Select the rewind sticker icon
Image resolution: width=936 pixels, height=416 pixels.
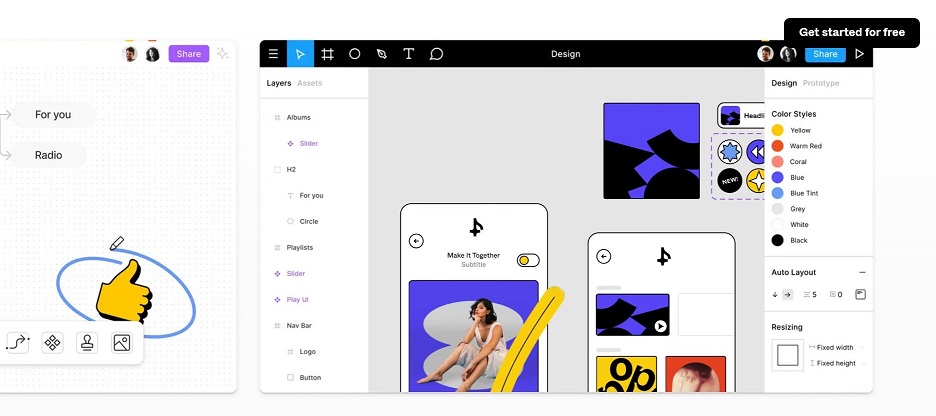point(756,152)
